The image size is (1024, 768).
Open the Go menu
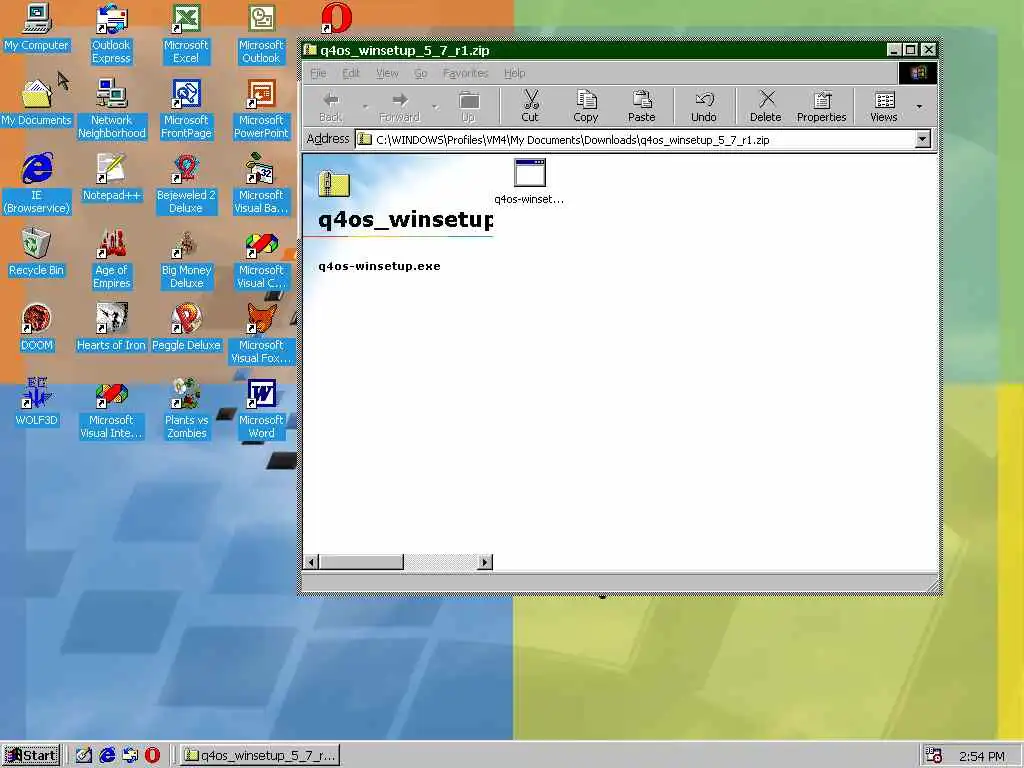click(x=421, y=73)
